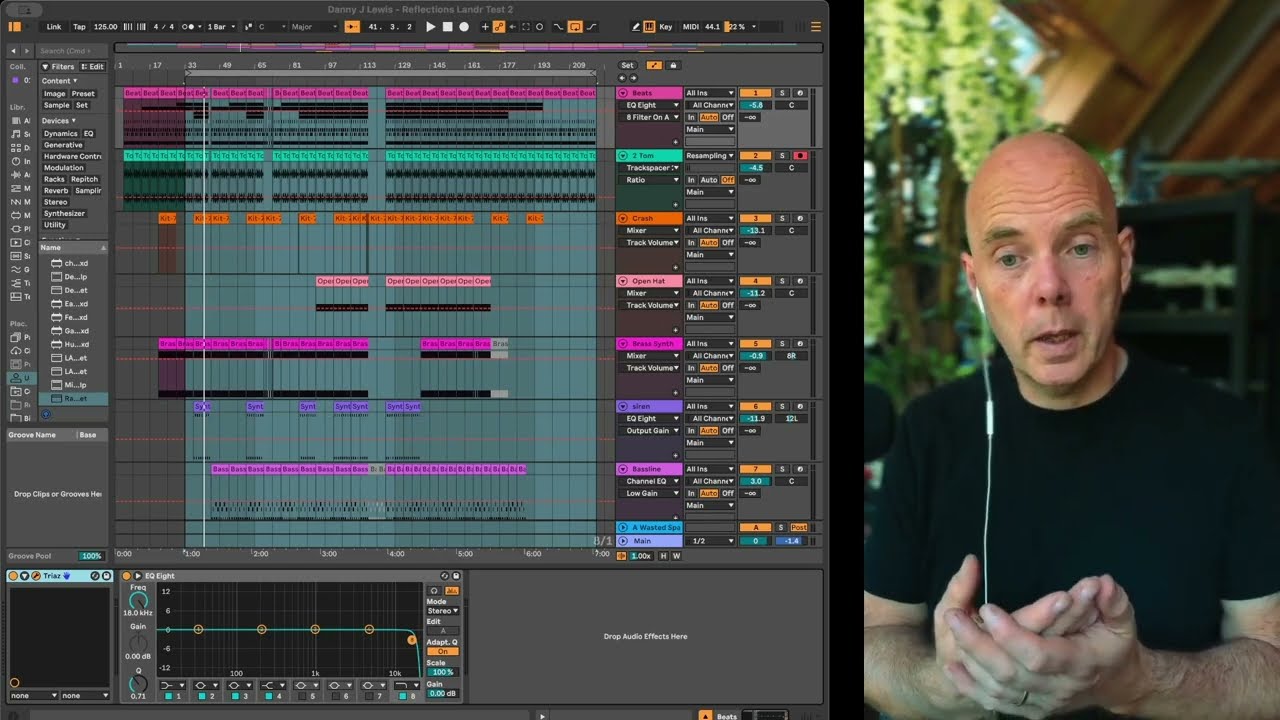Click the Edit button next to Filters
The height and width of the screenshot is (720, 1280).
tap(93, 67)
